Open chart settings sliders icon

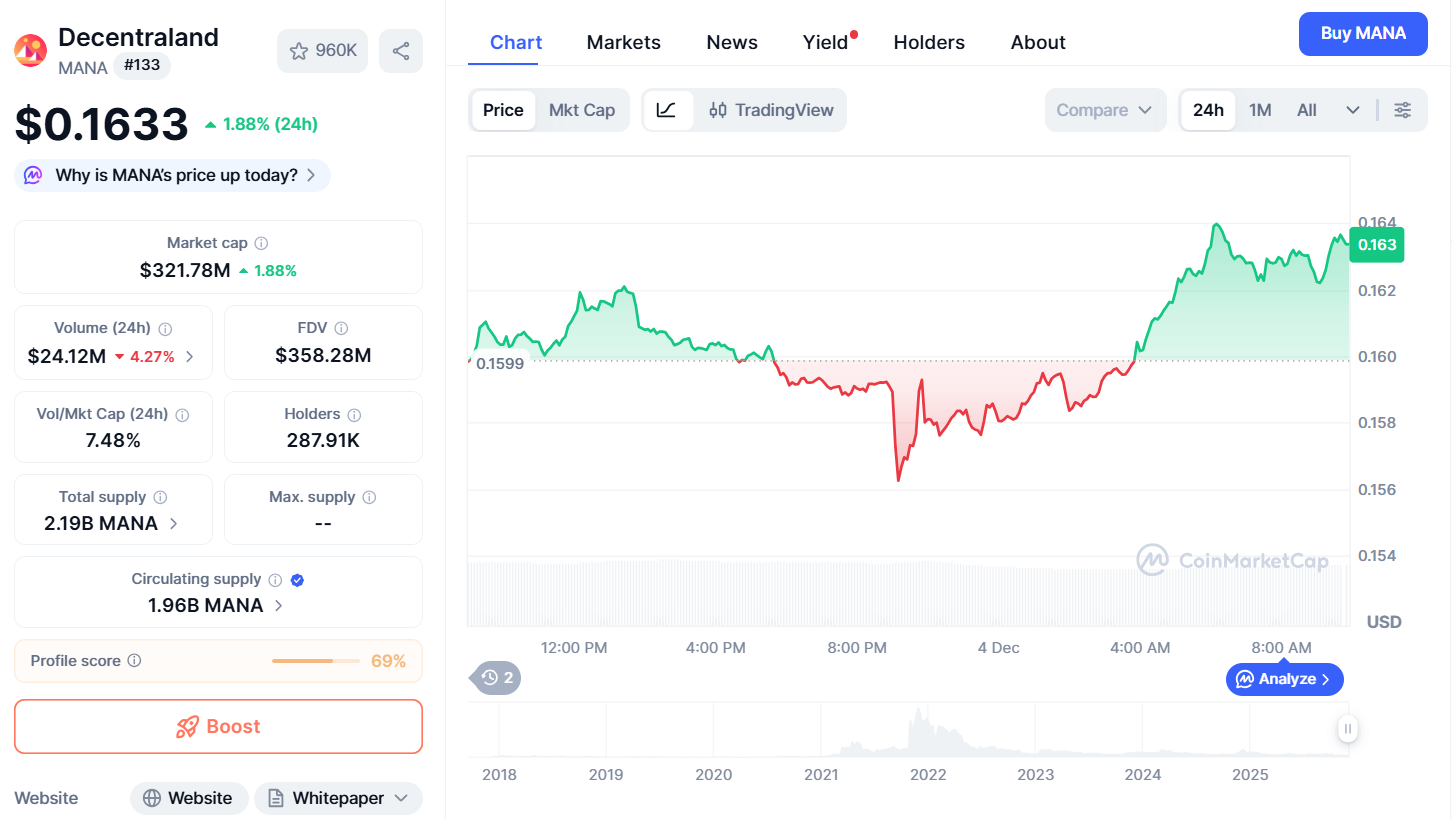(x=1403, y=110)
